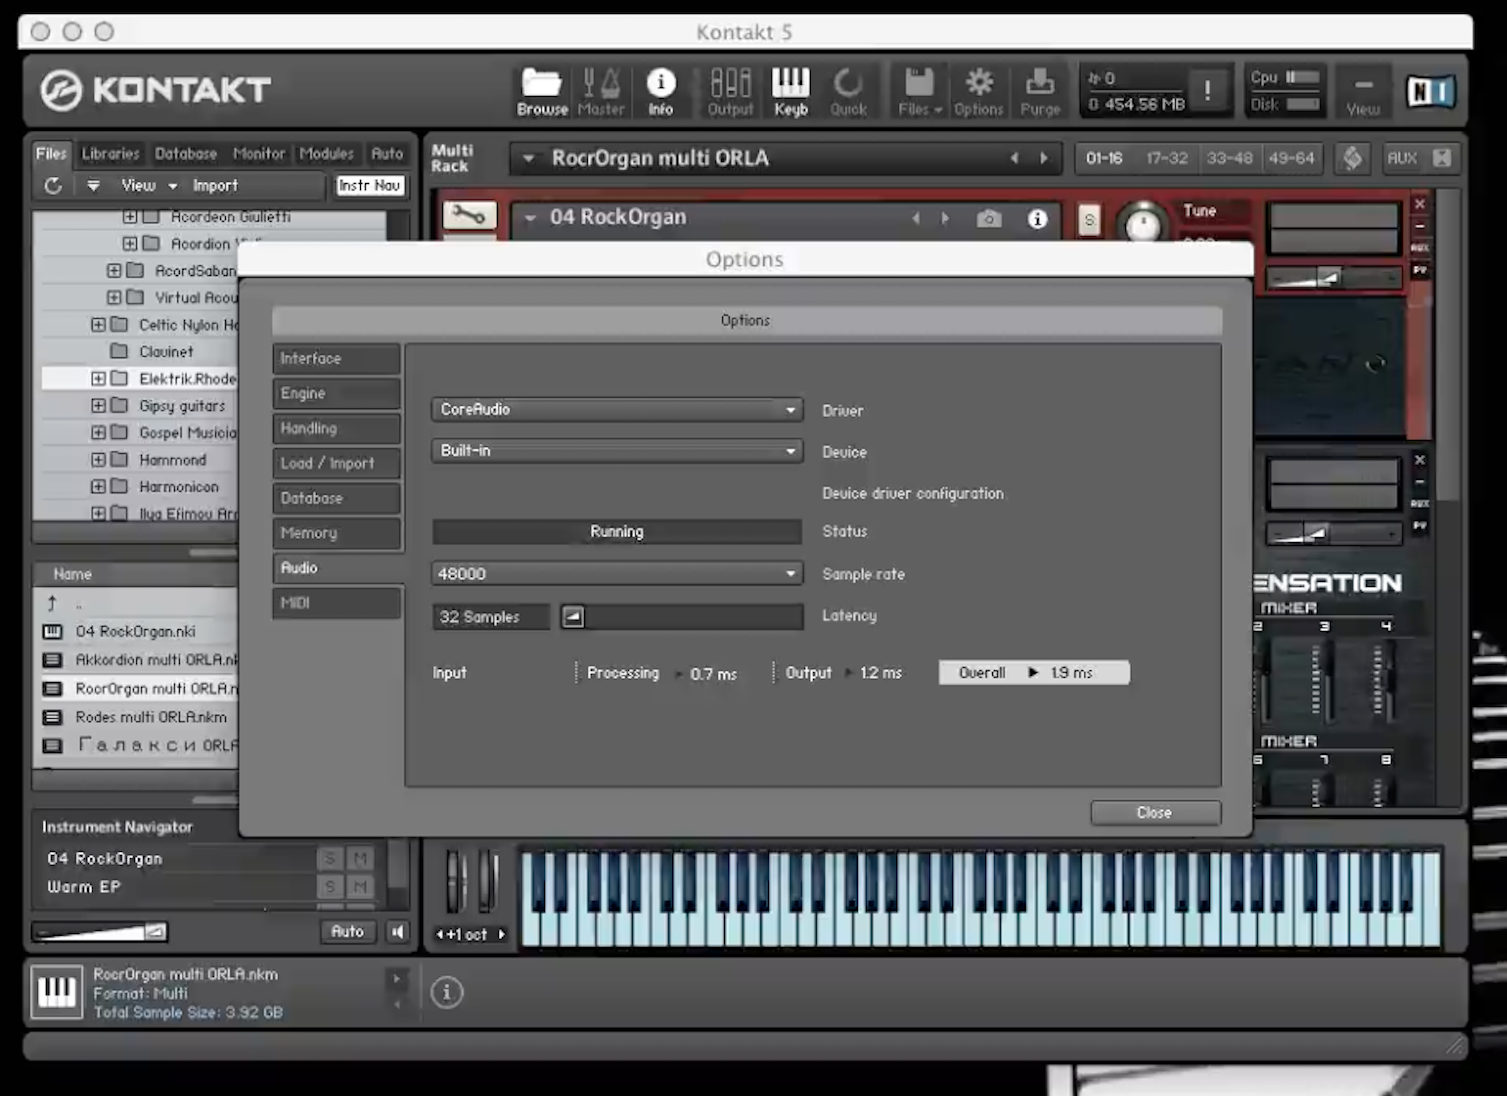Open the View dropdown in browser
1507x1096 pixels.
pos(149,185)
